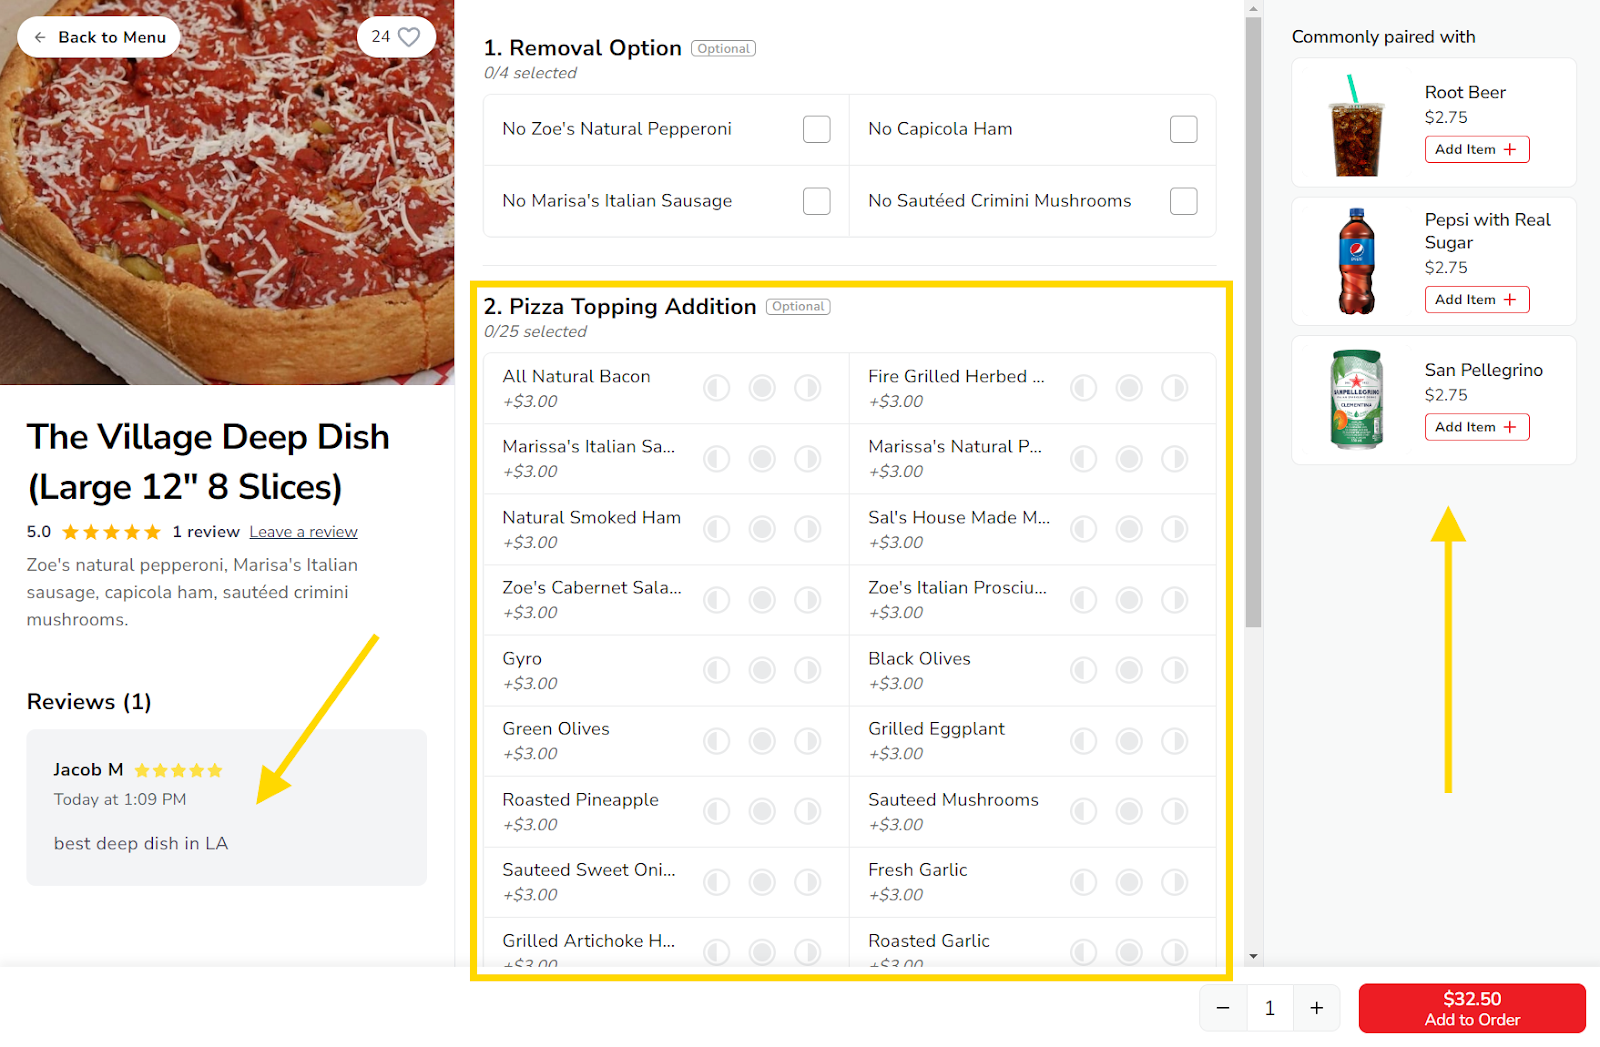Click the heart favorite icon
This screenshot has height=1047, width=1600.
point(409,37)
